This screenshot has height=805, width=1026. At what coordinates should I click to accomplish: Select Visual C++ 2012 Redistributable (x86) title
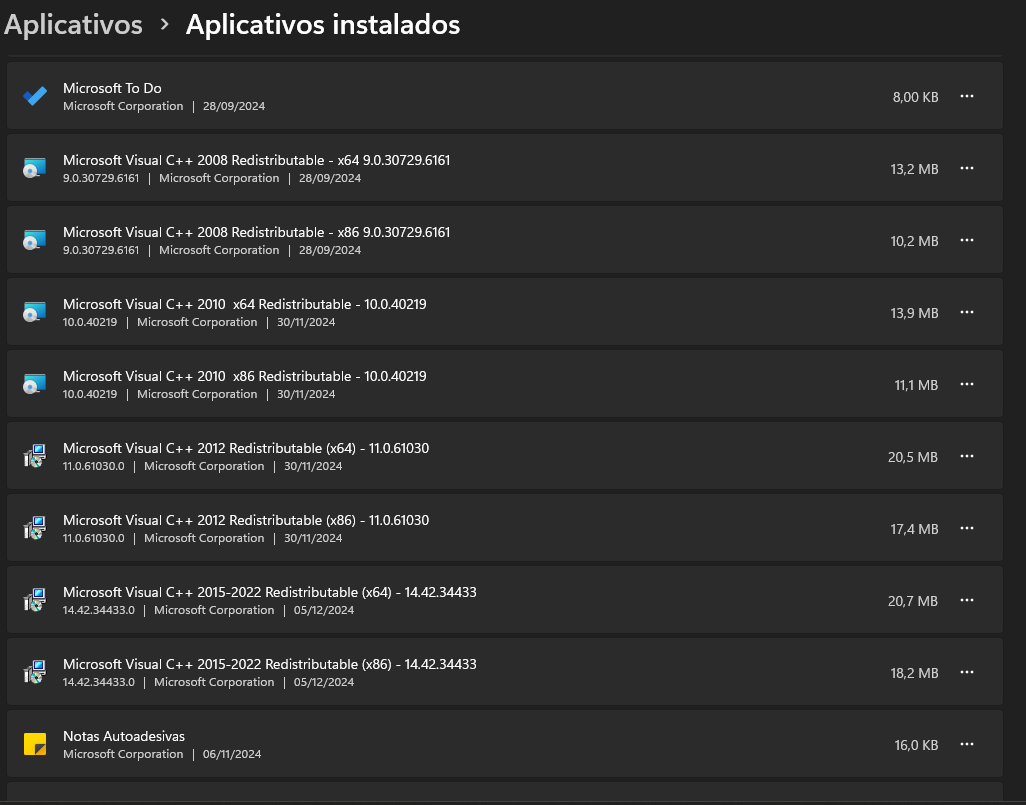pos(246,520)
